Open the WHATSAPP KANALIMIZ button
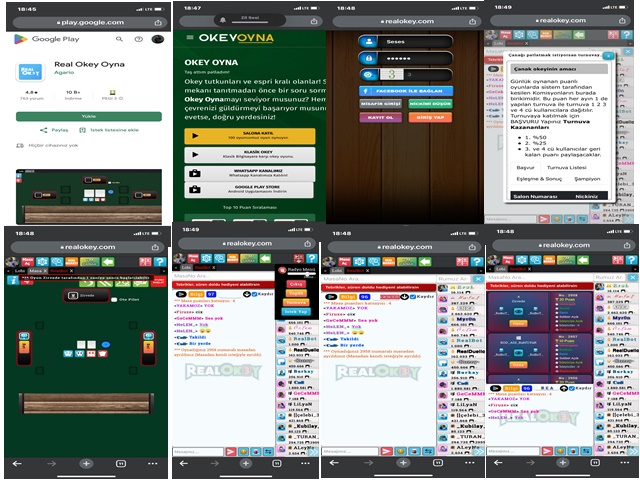This screenshot has width=640, height=480. coord(250,173)
